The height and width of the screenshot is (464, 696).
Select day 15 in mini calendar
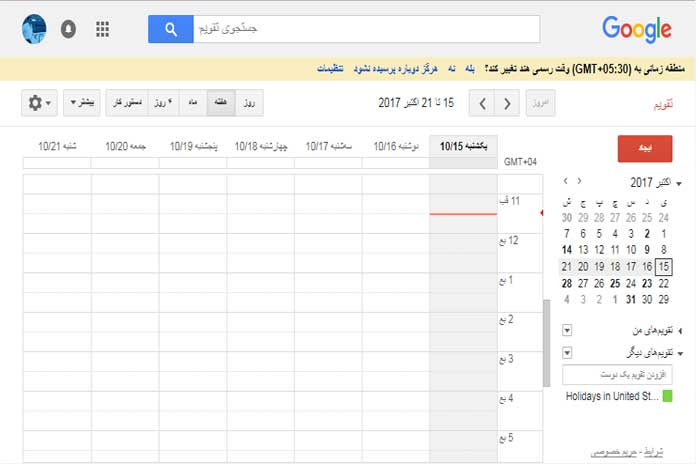click(663, 267)
